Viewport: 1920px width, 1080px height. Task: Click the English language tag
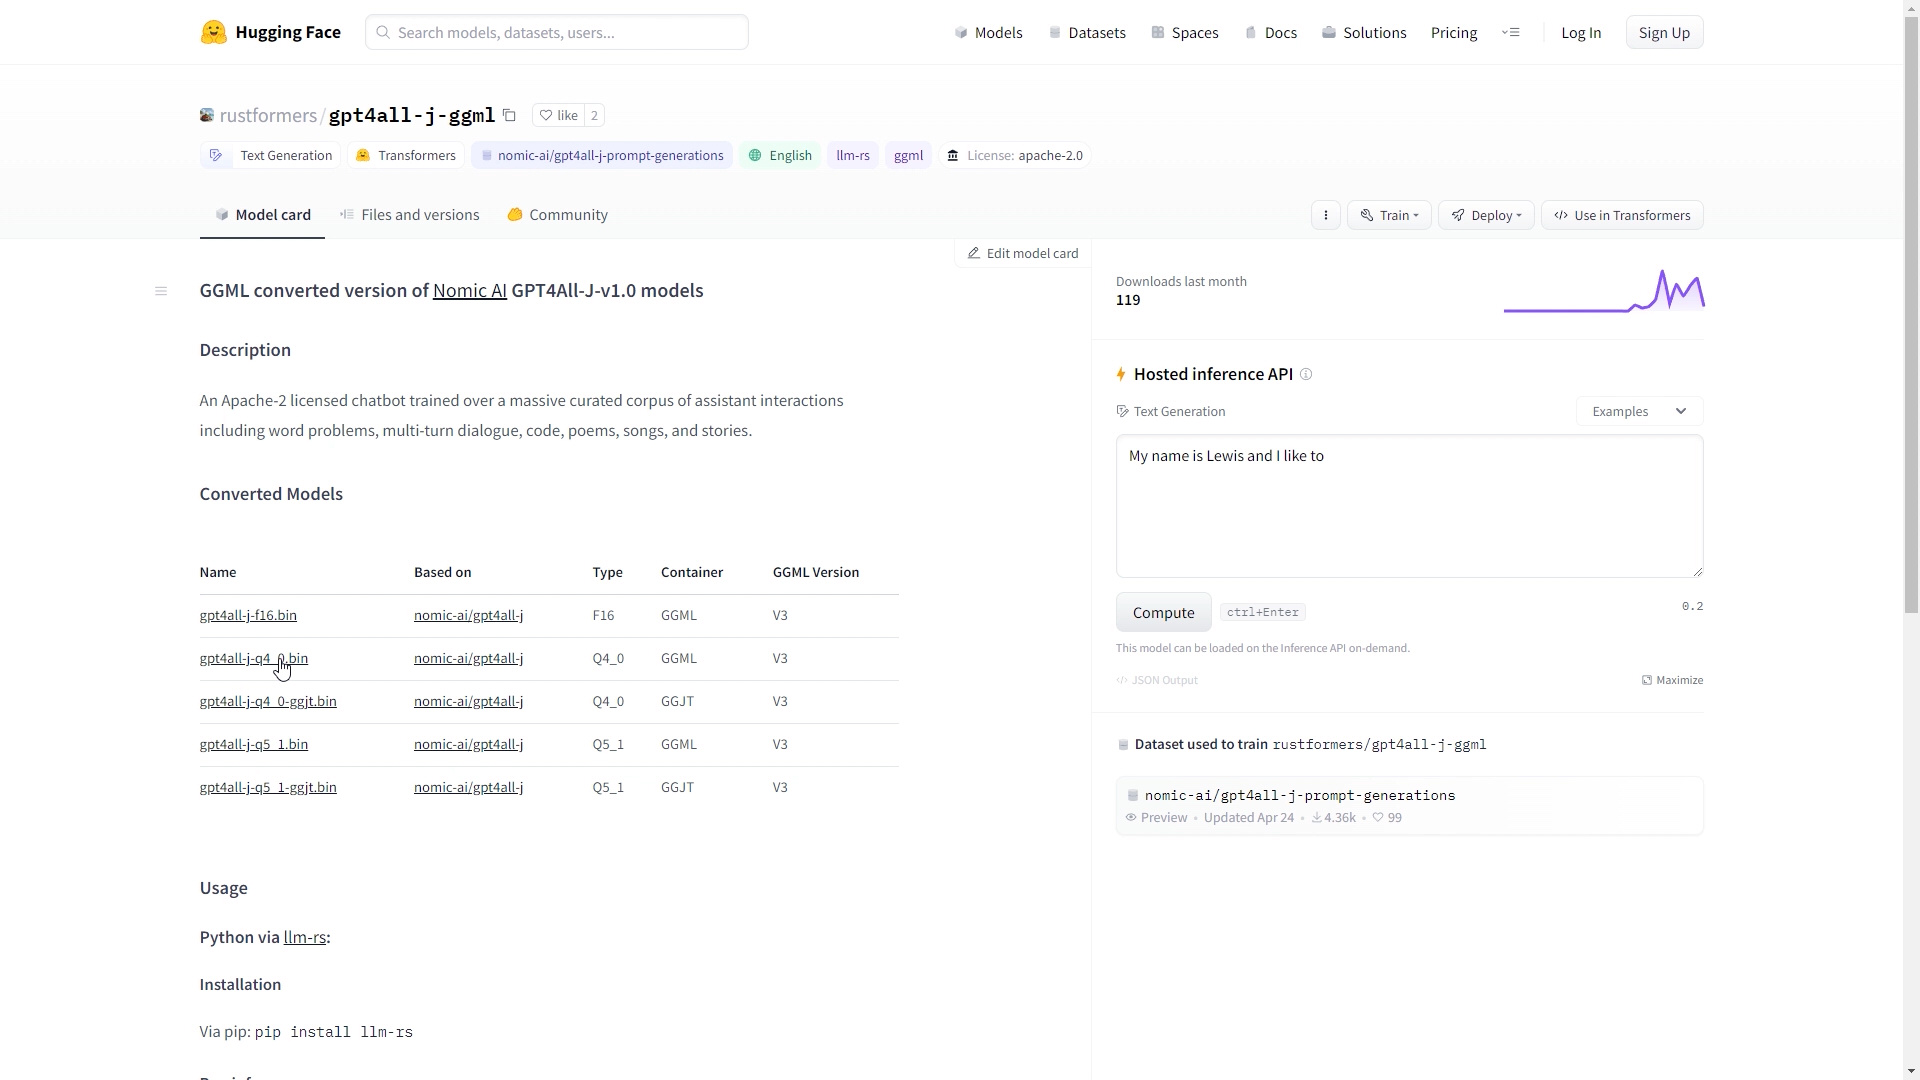(x=780, y=156)
